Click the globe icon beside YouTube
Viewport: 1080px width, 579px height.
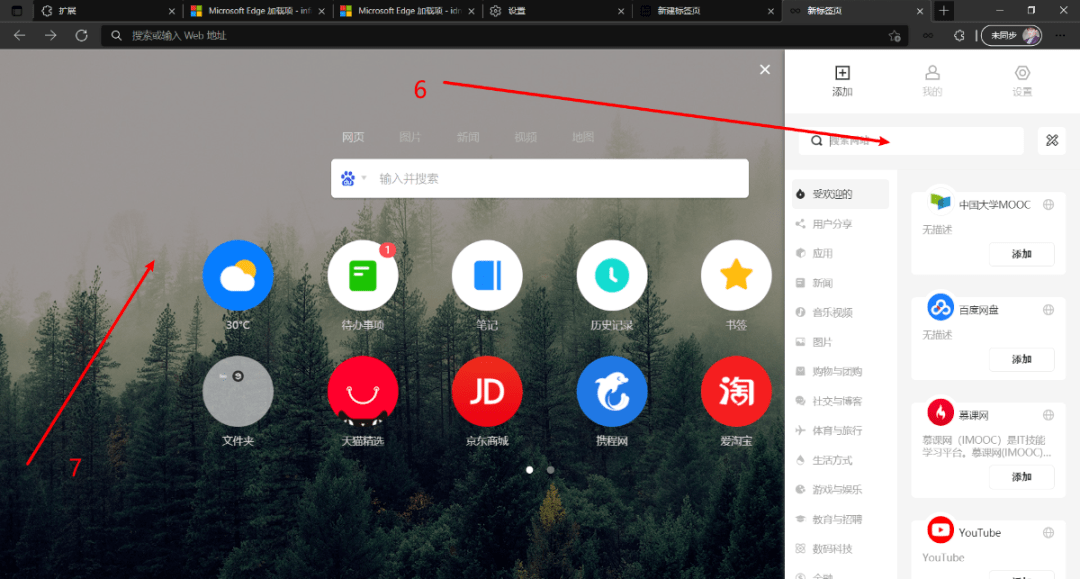point(1048,532)
